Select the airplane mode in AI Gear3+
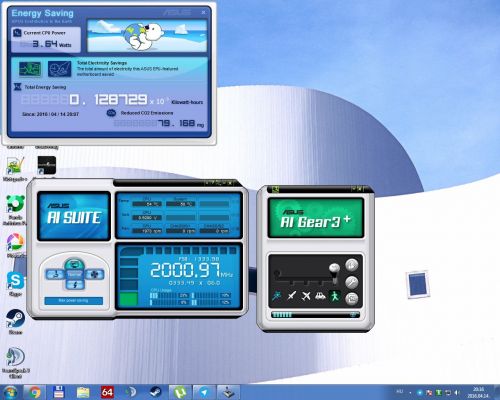The width and height of the screenshot is (500, 400). [306, 296]
